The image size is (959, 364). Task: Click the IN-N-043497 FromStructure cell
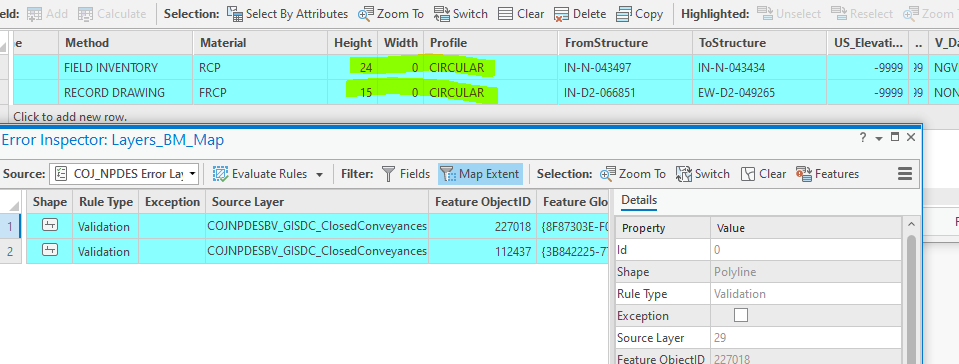pyautogui.click(x=625, y=68)
